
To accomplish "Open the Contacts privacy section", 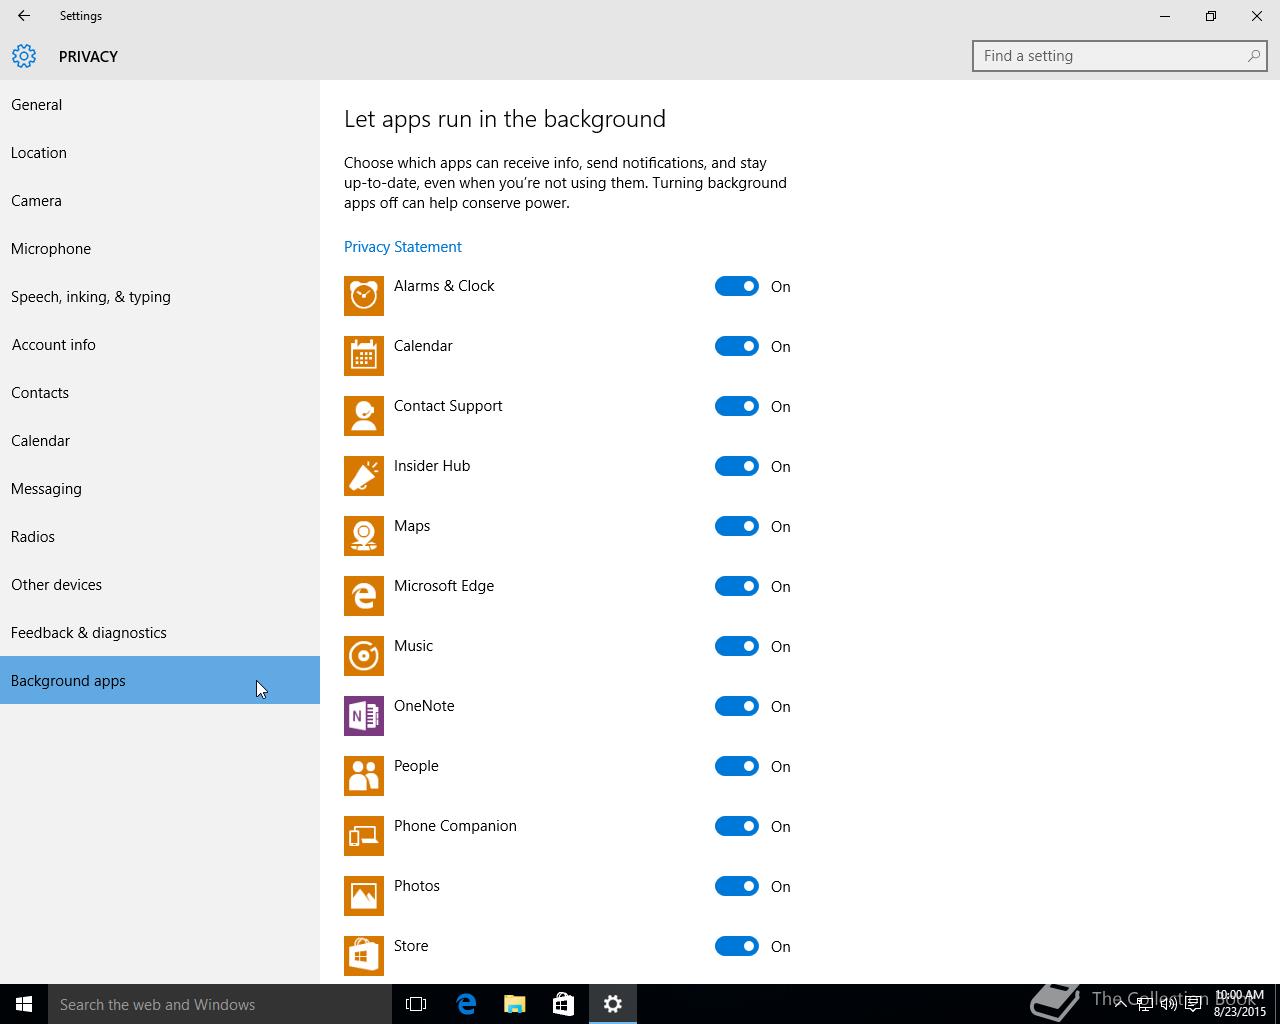I will (x=160, y=392).
